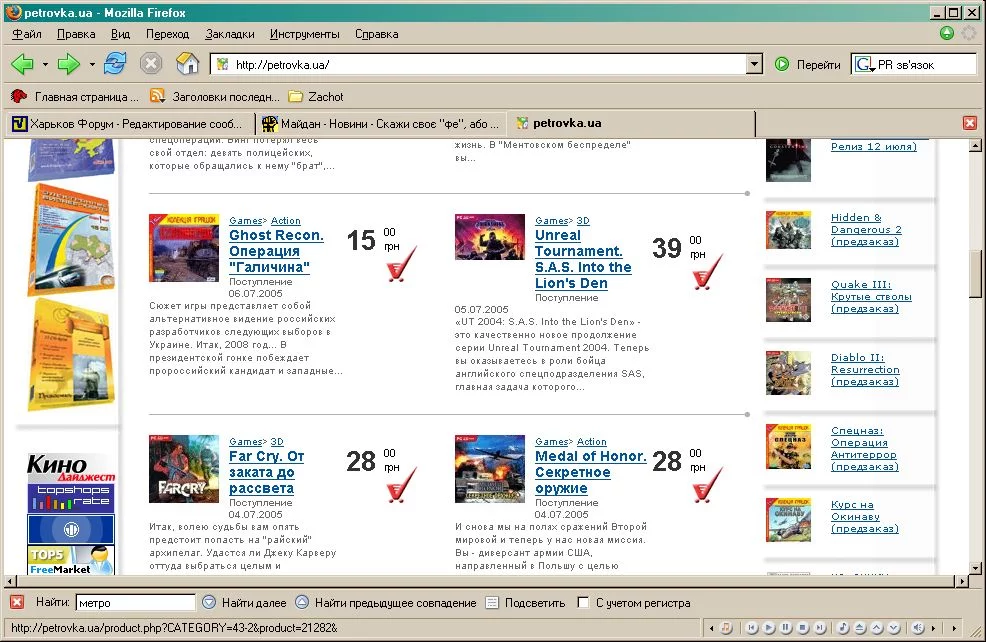Click the Highlight (Подсветить) icon
This screenshot has width=986, height=642.
492,602
